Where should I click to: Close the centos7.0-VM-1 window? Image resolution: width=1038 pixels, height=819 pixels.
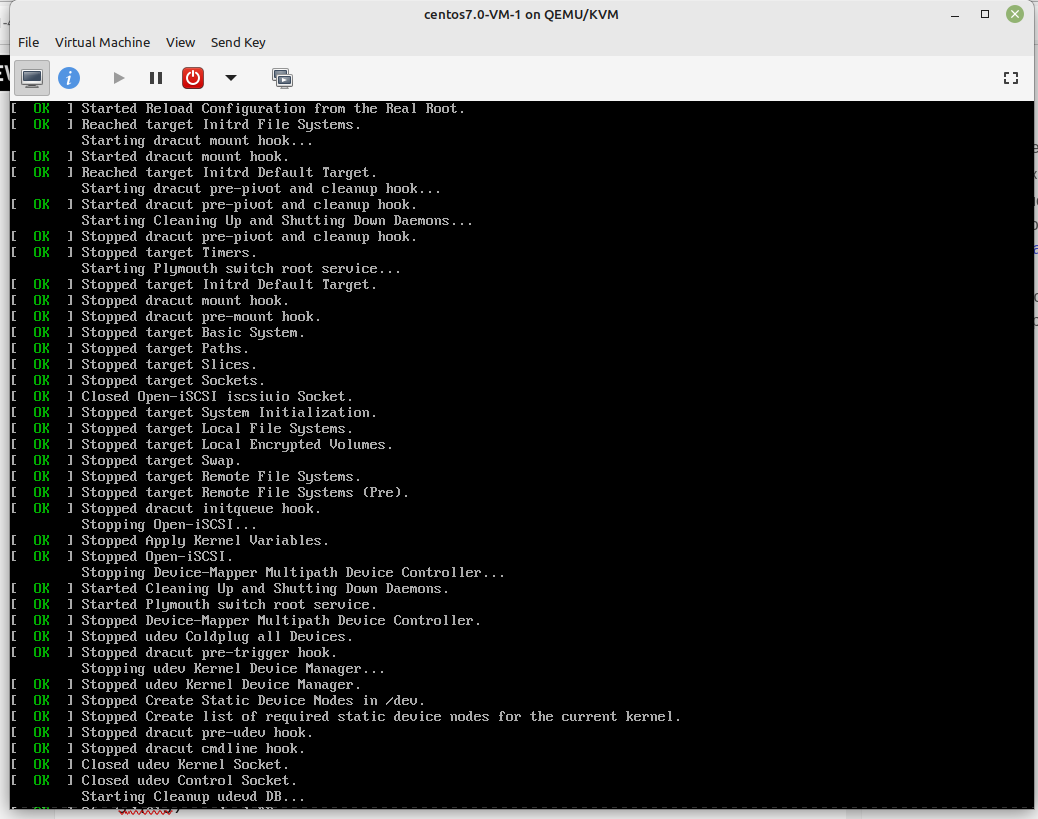coord(1015,14)
